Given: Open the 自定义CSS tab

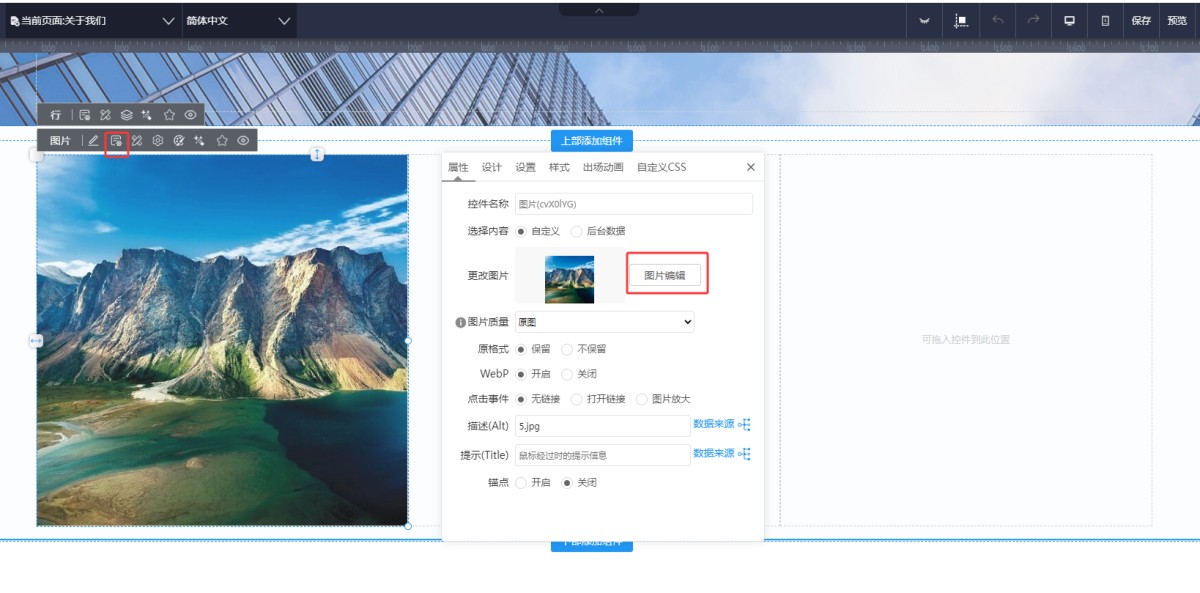Looking at the screenshot, I should coord(661,167).
